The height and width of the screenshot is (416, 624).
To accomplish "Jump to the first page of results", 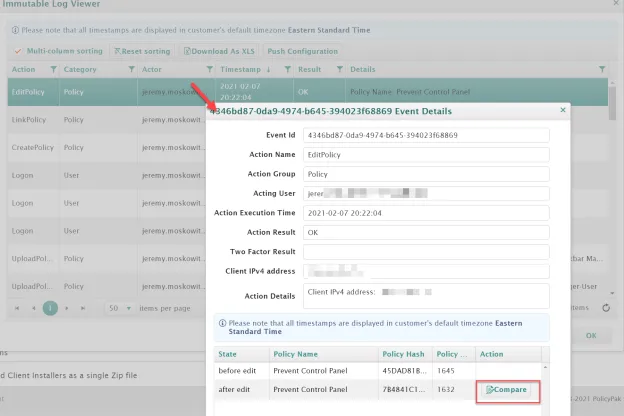I will 17,308.
